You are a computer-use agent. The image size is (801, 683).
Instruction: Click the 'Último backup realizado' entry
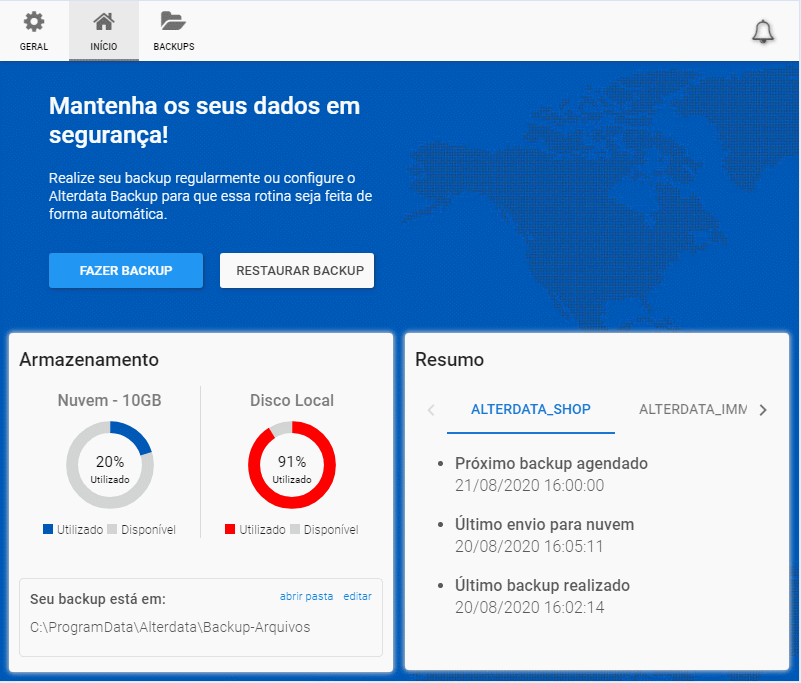[542, 585]
